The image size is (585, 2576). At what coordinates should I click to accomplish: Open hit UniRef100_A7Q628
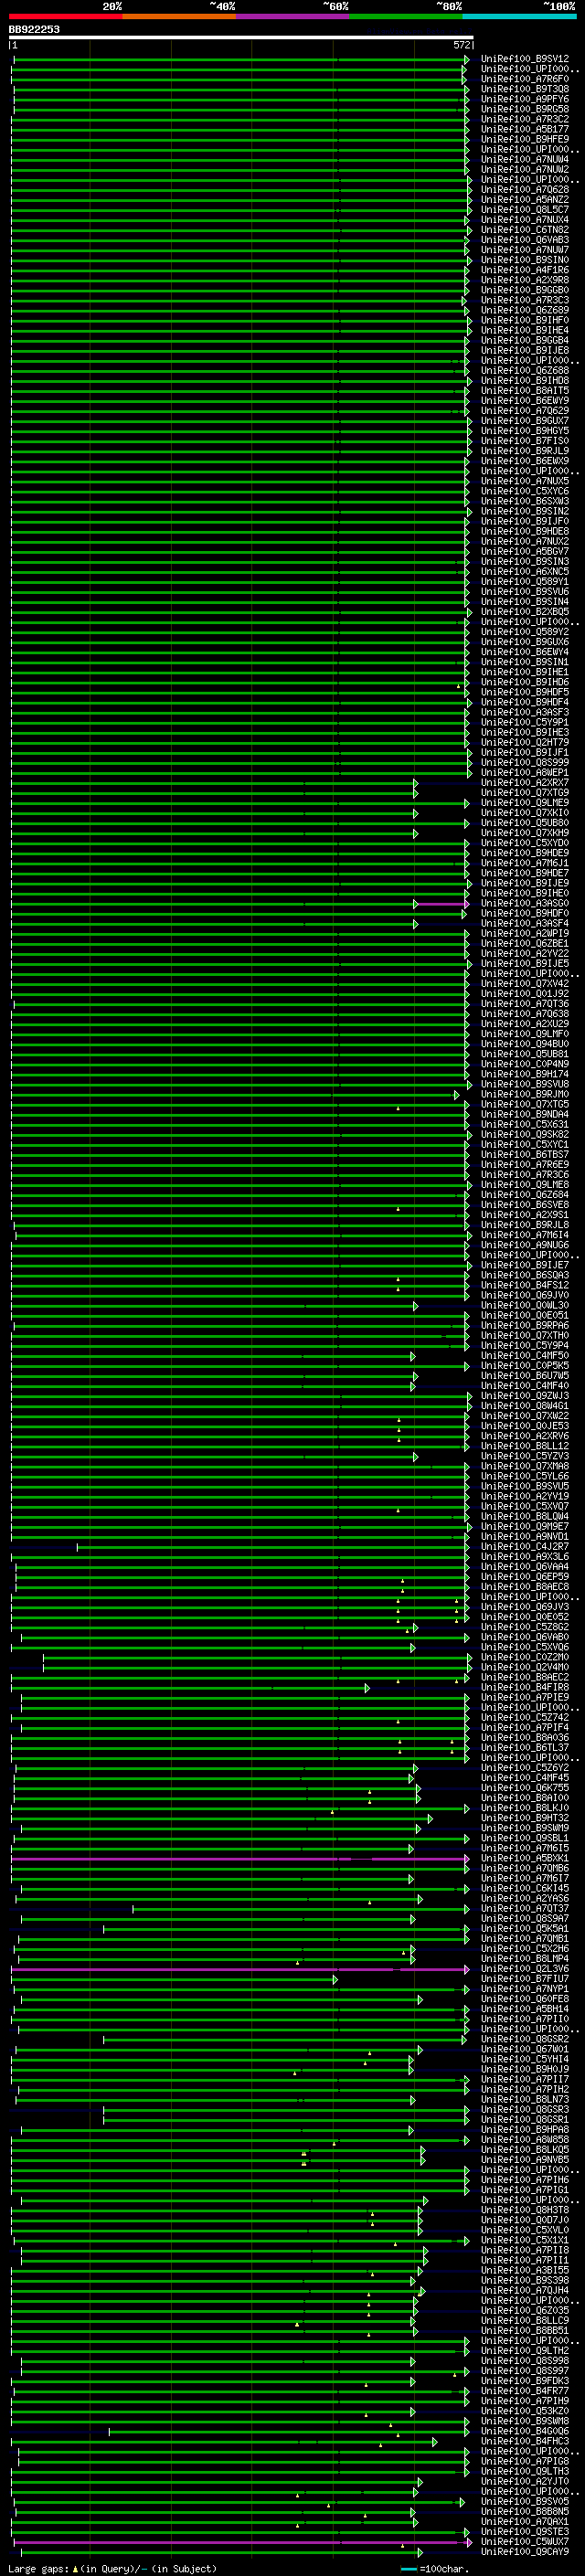(x=525, y=189)
